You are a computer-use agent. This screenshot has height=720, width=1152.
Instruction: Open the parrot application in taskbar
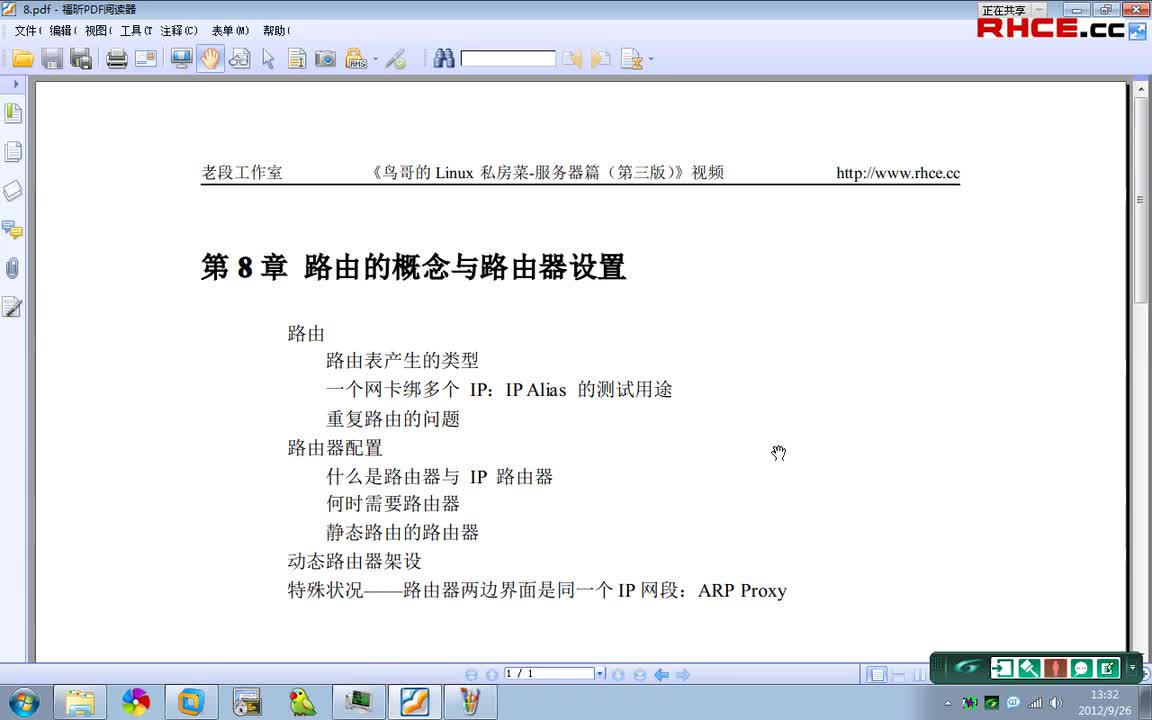302,702
